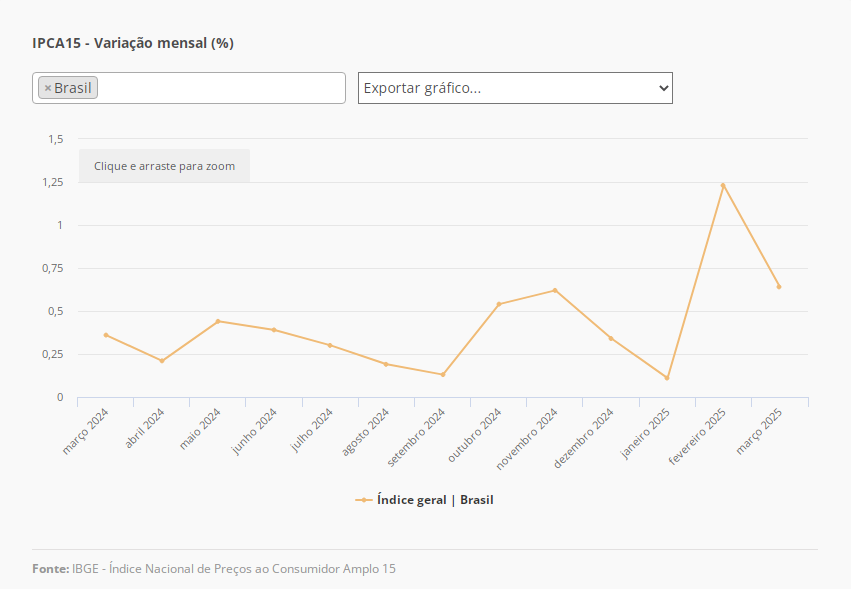Click into the location tag input field
The image size is (851, 589).
220,88
